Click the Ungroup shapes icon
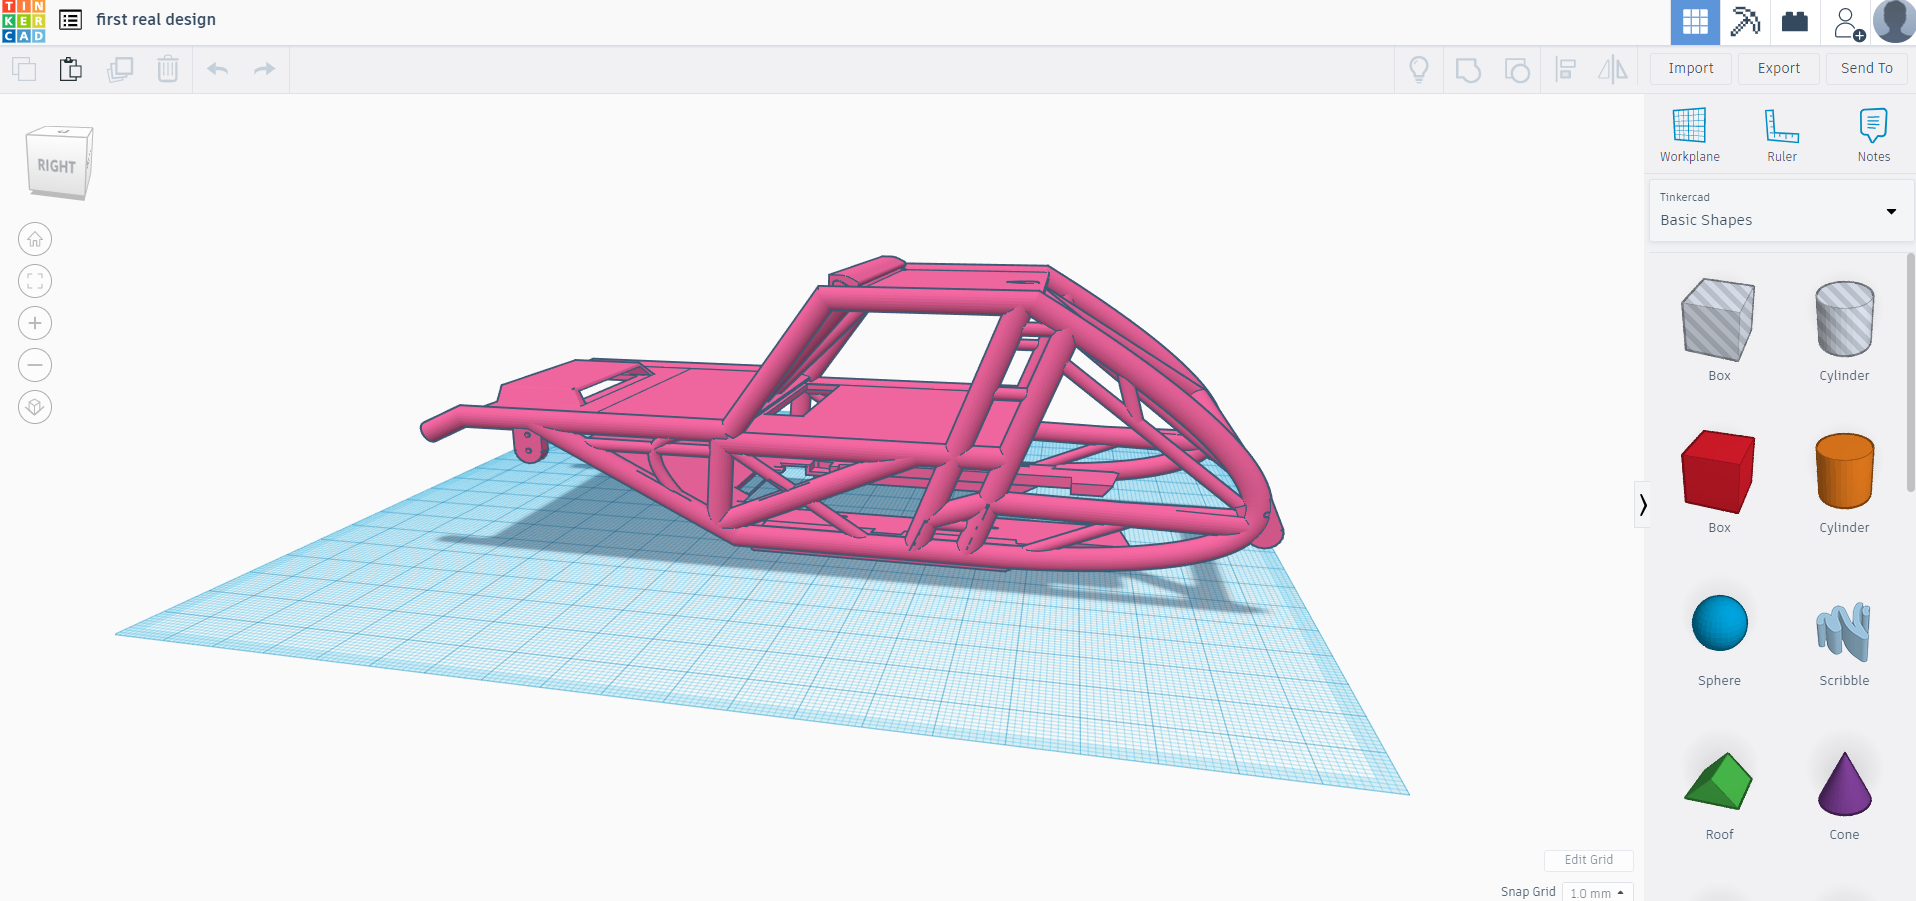This screenshot has height=901, width=1916. click(x=1517, y=70)
